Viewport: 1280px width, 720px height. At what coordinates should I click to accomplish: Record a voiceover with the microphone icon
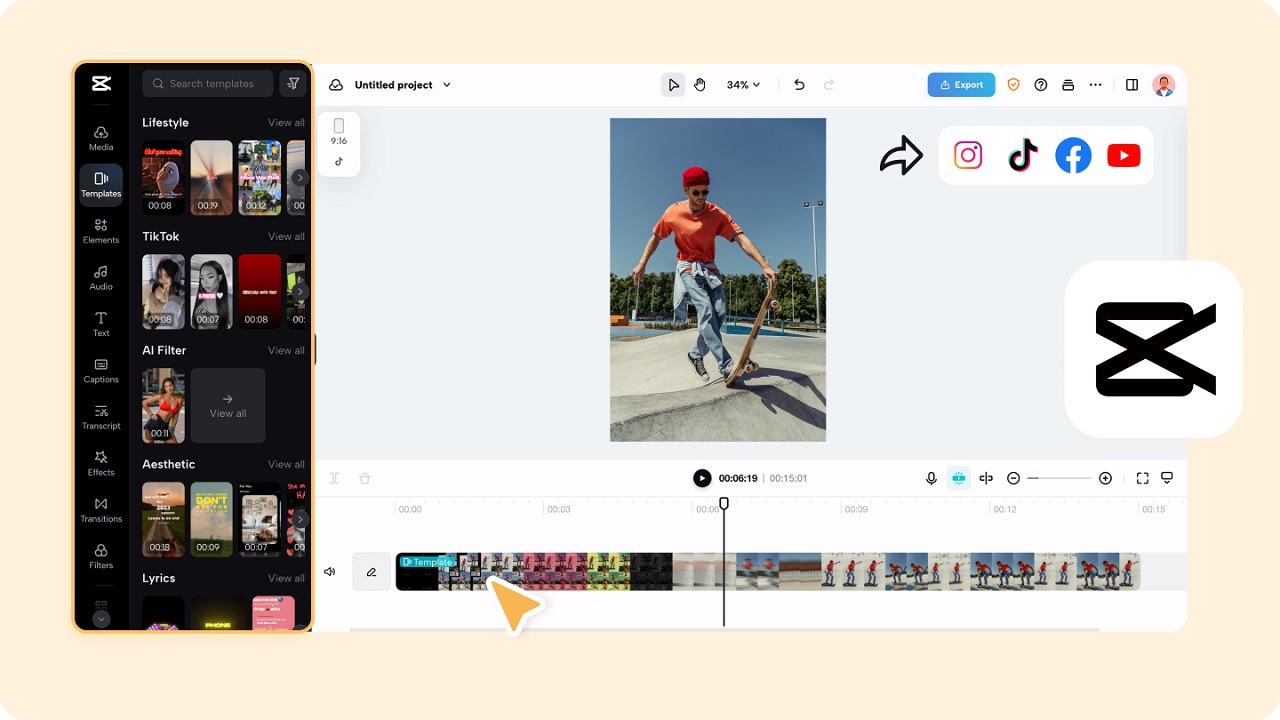click(932, 478)
